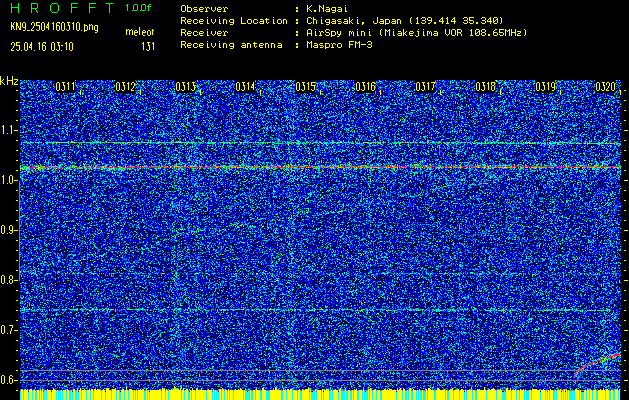Viewport: 629px width, 400px height.
Task: Click the HROFFT title text
Action: click(x=63, y=8)
